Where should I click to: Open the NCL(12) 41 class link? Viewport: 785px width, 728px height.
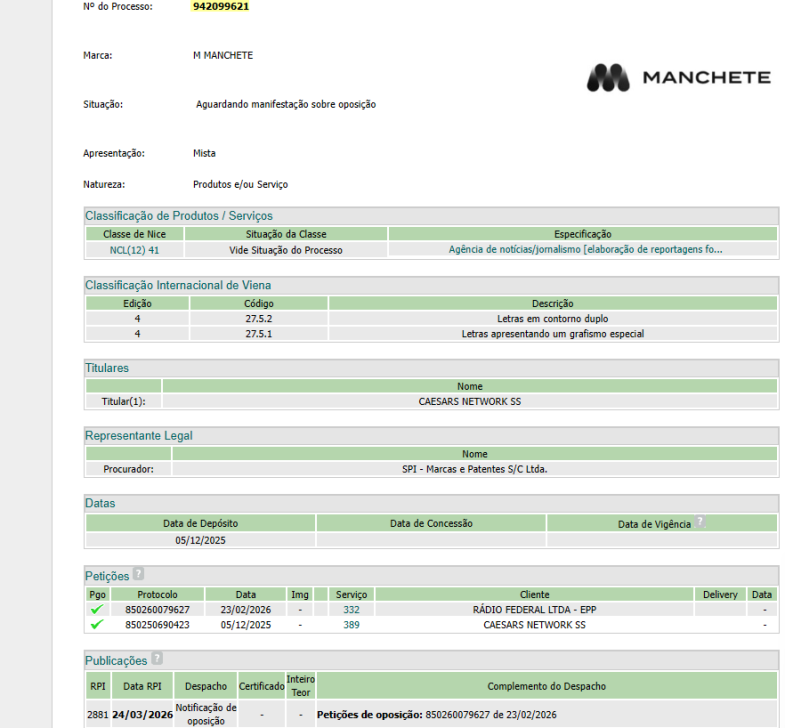134,250
